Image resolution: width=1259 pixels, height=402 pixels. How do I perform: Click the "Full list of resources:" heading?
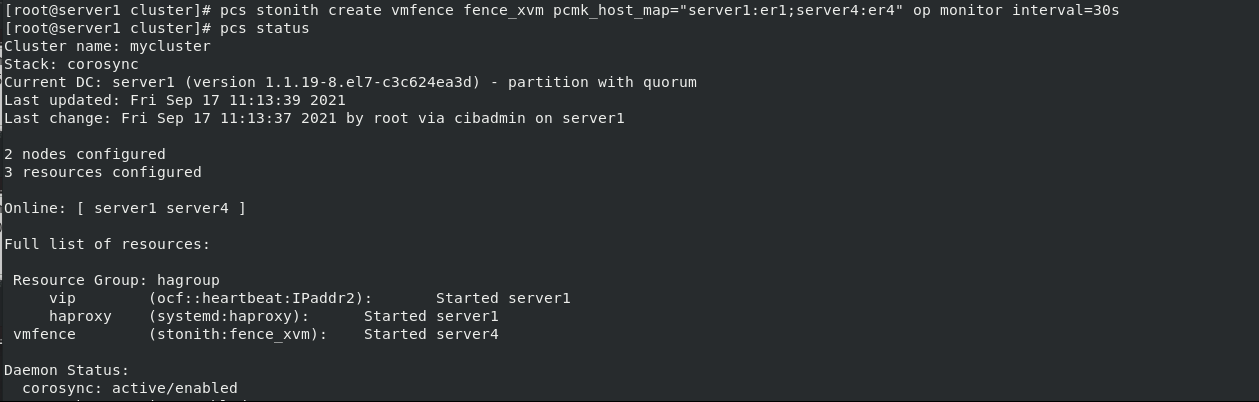107,244
